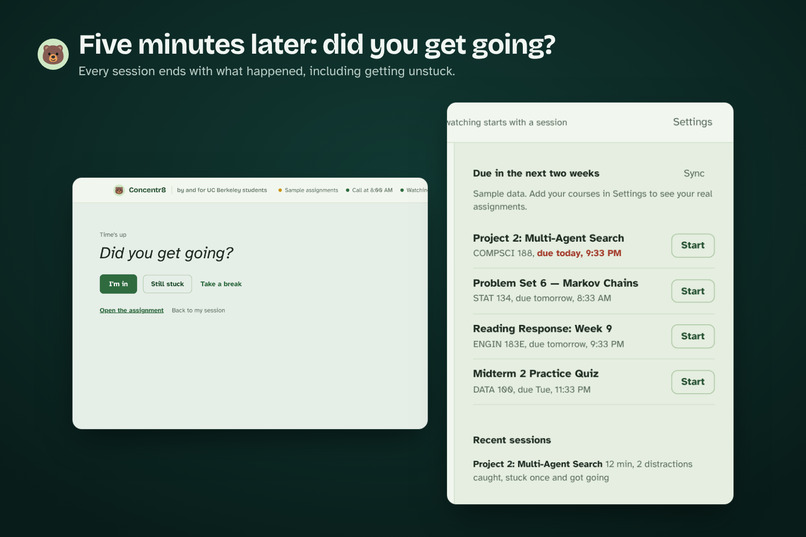806x537 pixels.
Task: Click the 'Time's up' label
Action: pos(113,234)
